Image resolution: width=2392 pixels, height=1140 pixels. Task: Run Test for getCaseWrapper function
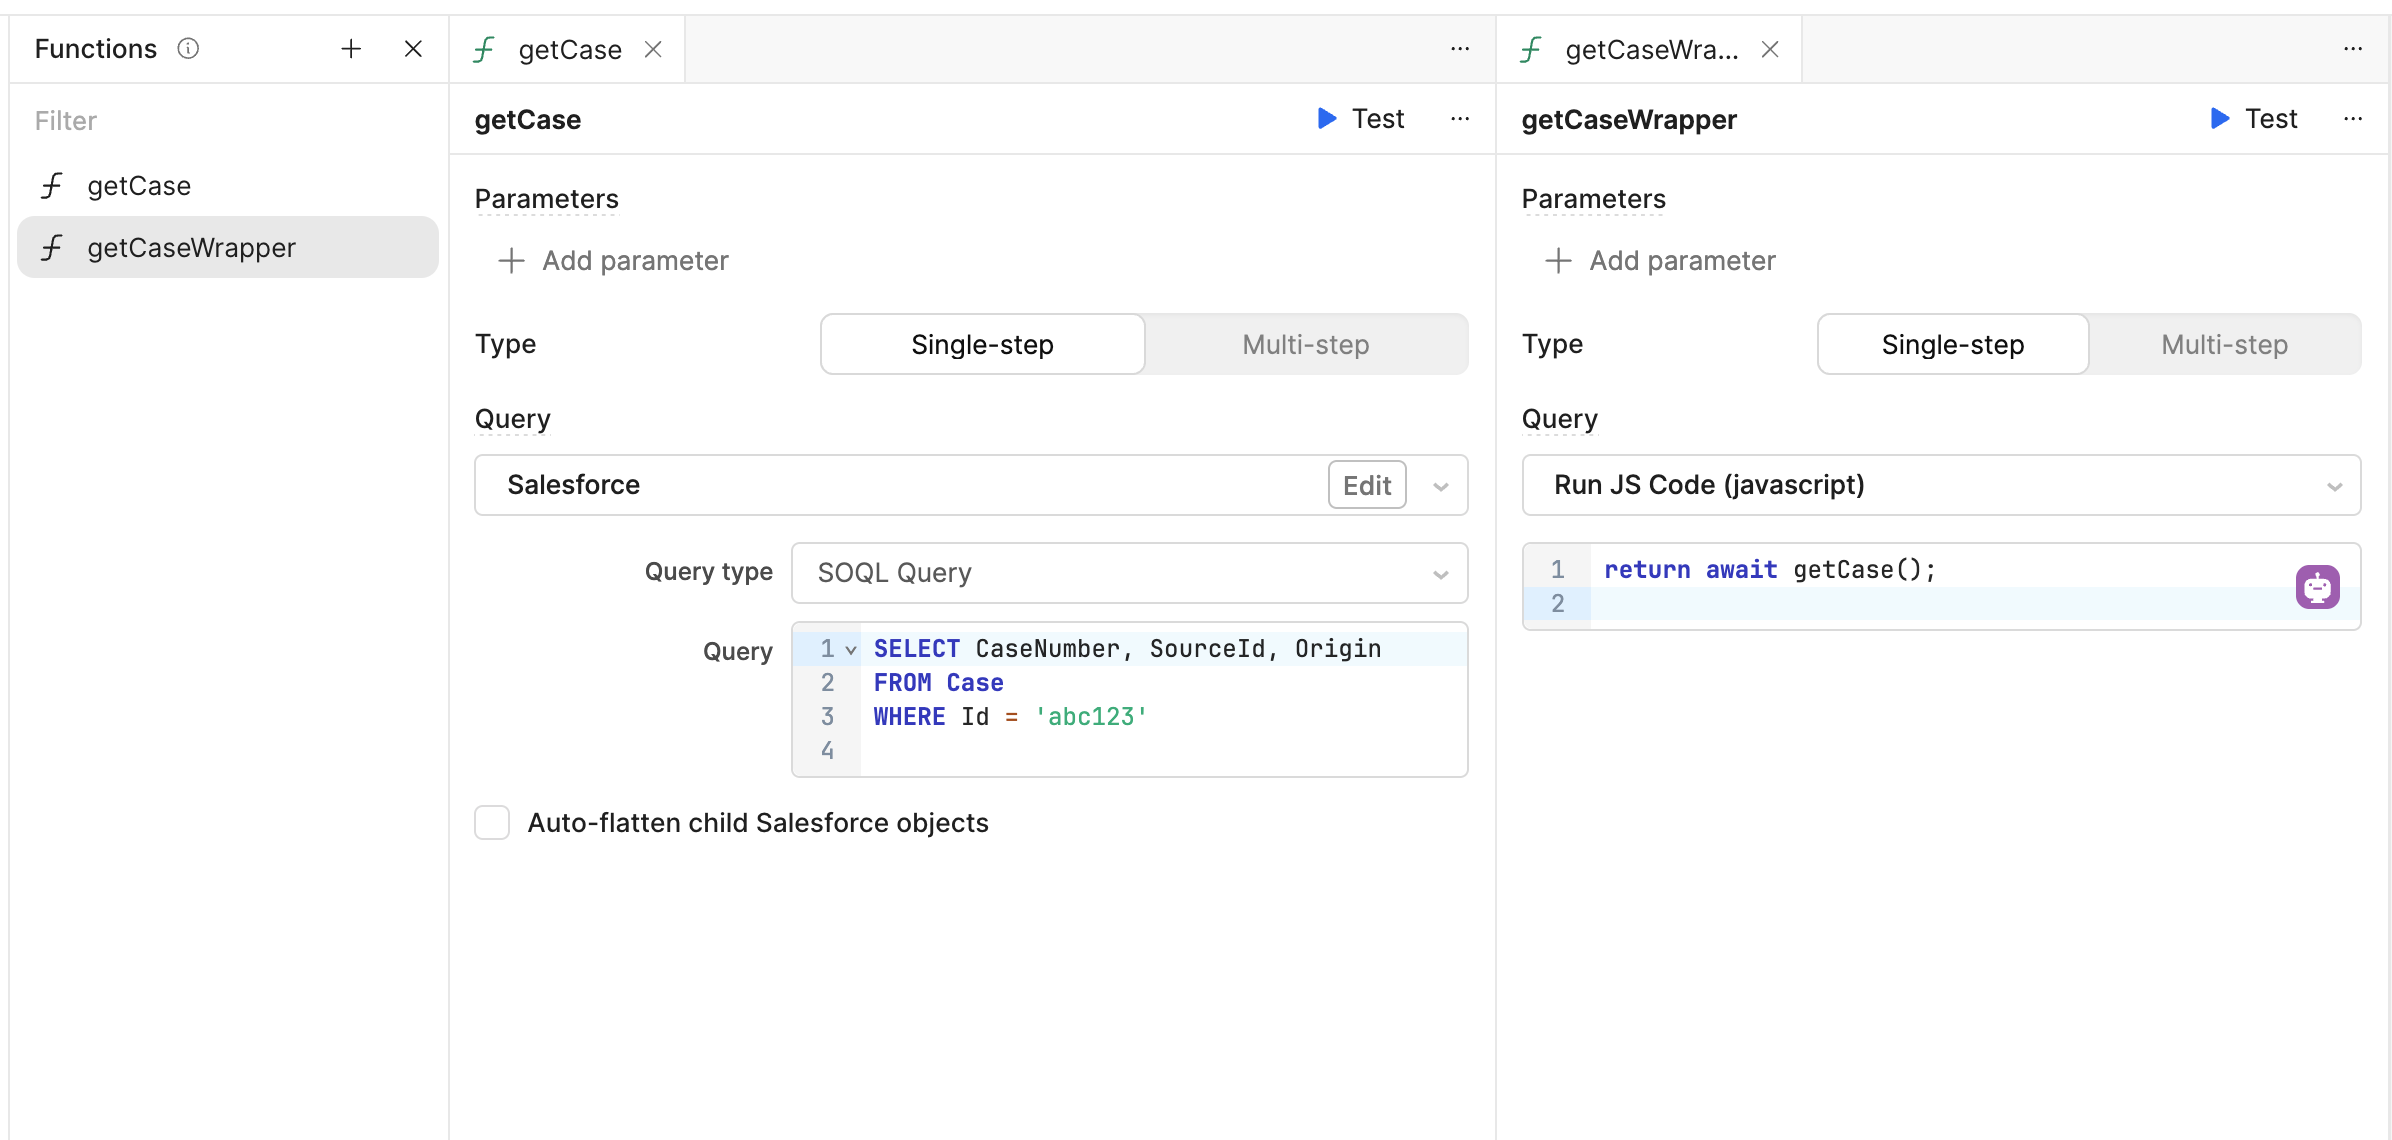(2254, 119)
